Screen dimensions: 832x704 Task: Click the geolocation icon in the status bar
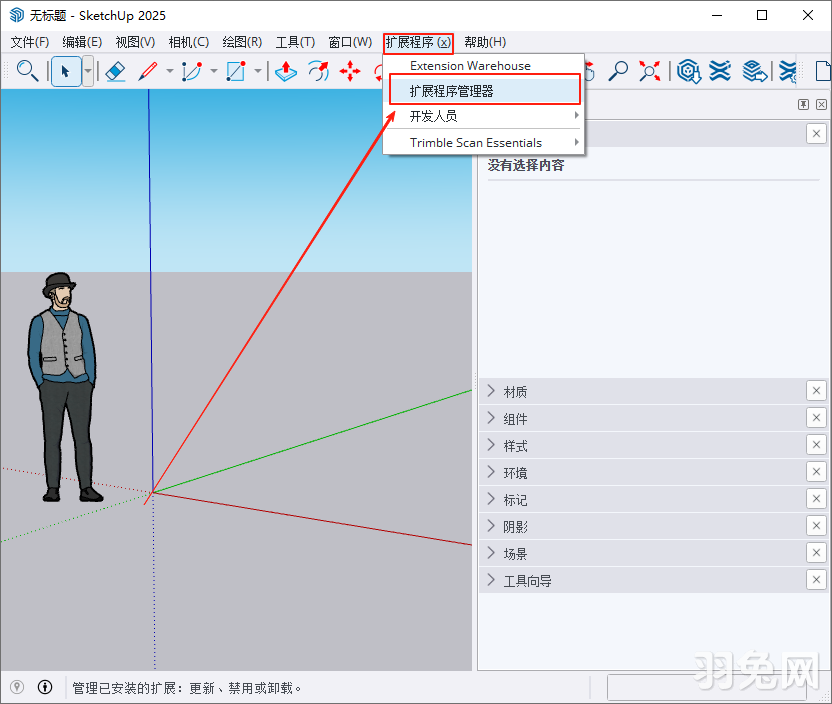[x=17, y=687]
